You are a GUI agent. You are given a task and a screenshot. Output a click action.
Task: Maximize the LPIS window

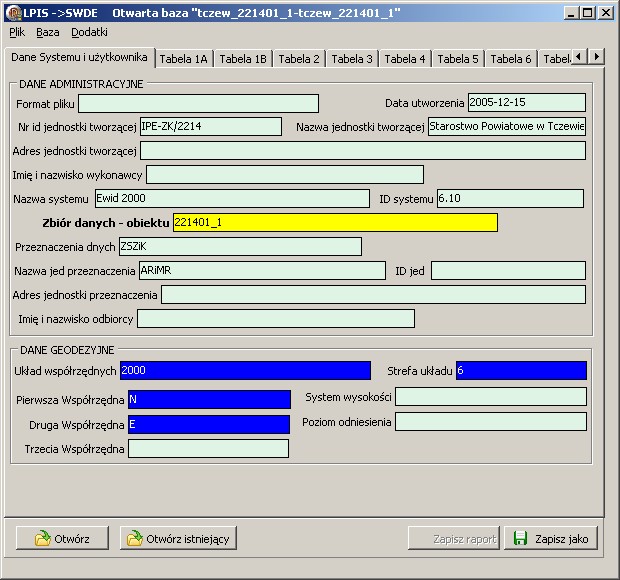[588, 13]
